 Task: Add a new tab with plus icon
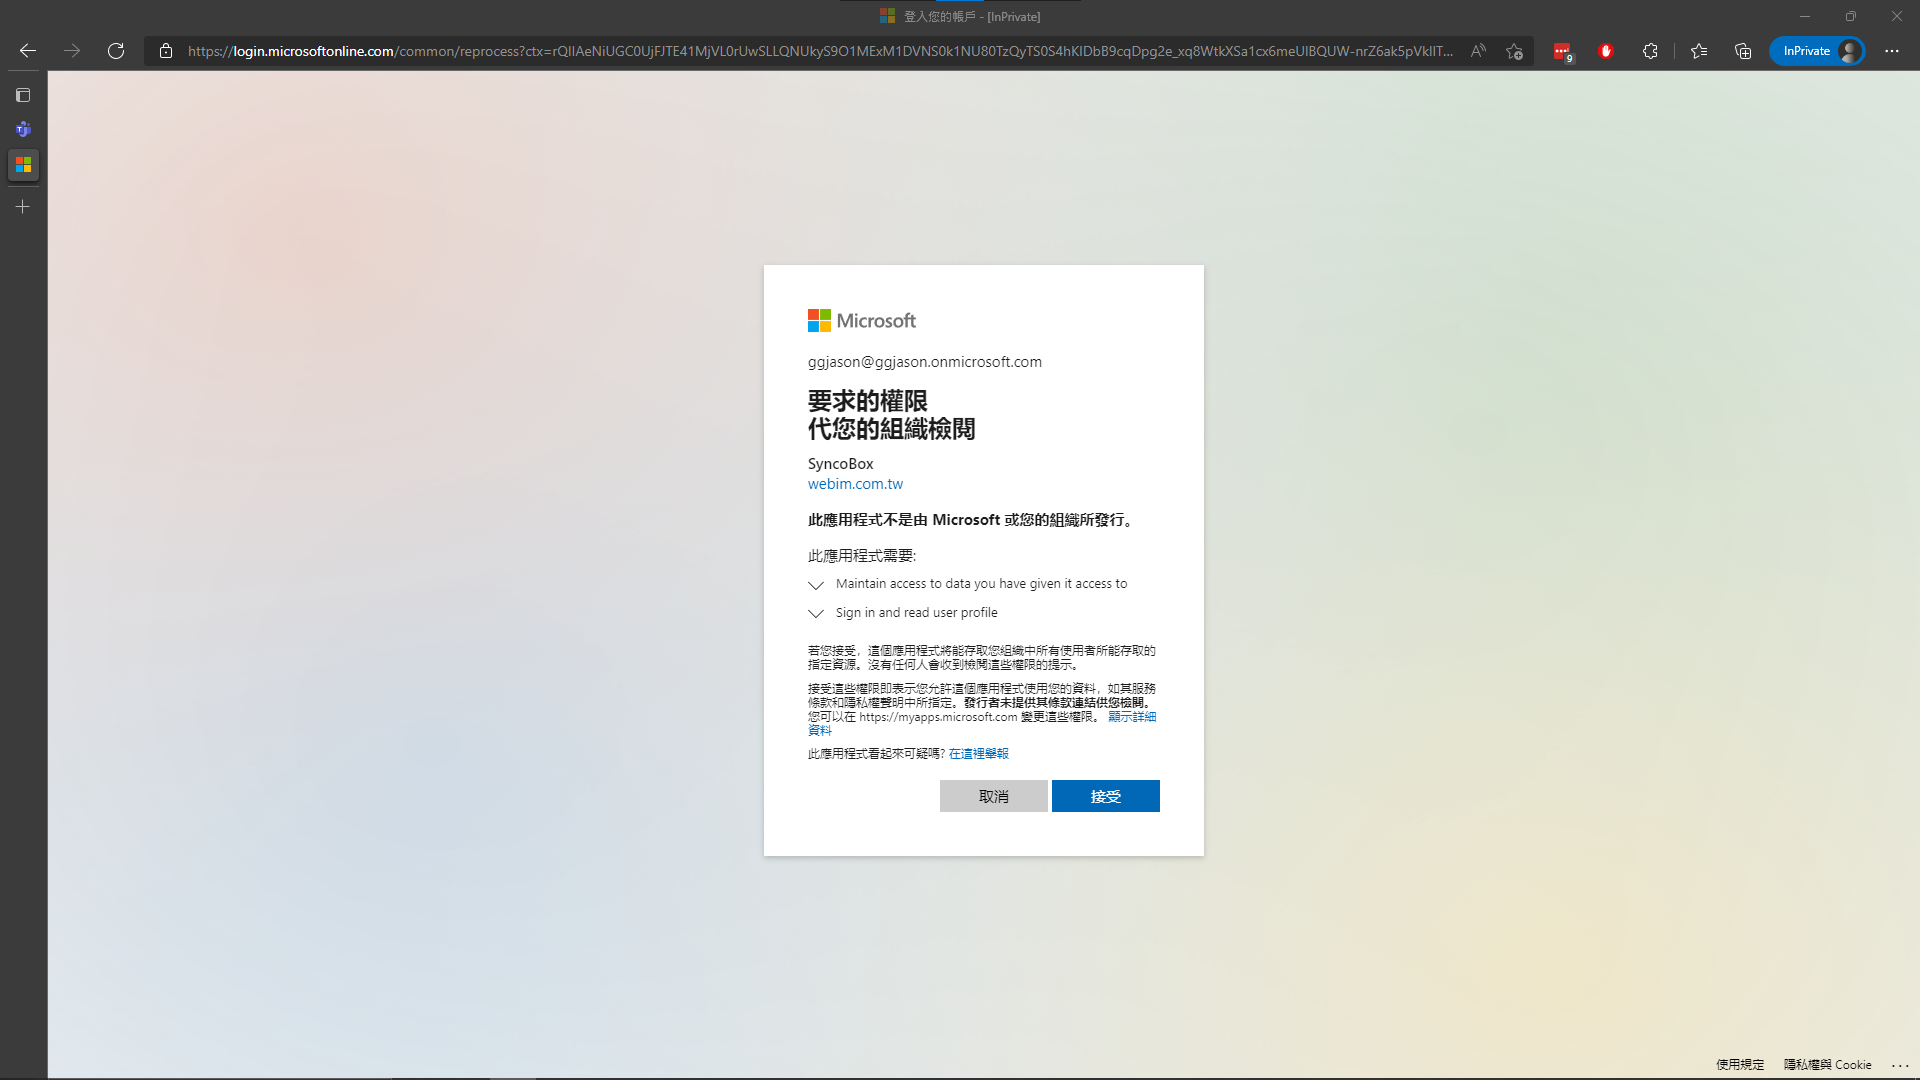23,206
